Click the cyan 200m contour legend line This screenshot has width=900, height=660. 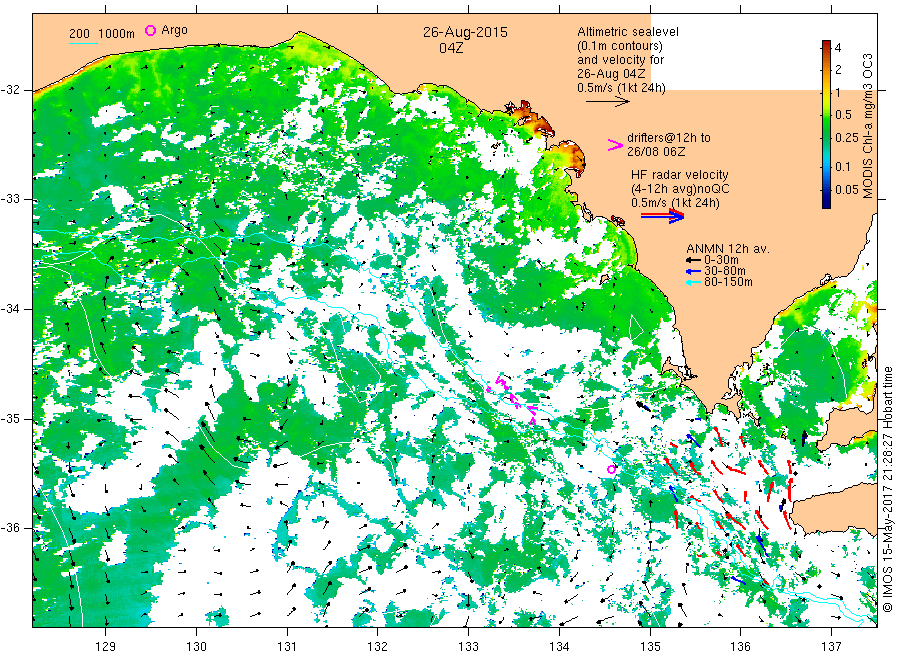coord(83,43)
